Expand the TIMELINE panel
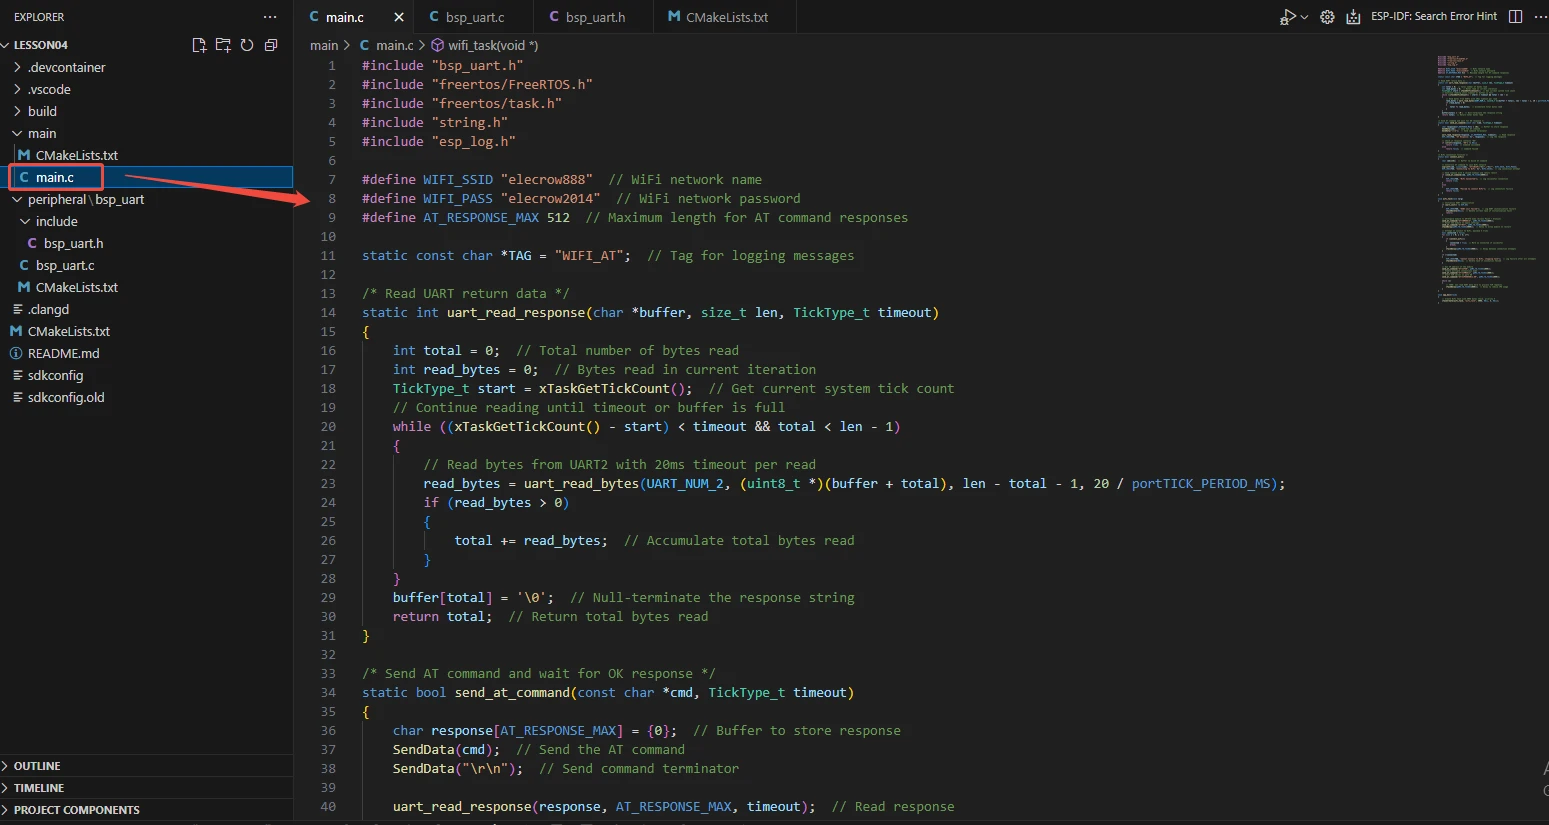Image resolution: width=1549 pixels, height=825 pixels. coord(39,788)
